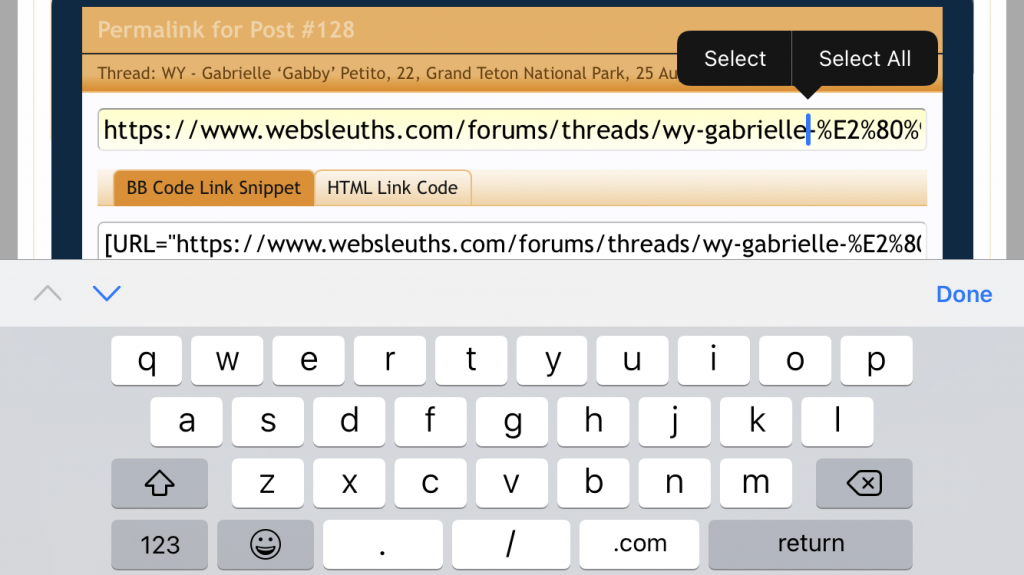This screenshot has width=1024, height=575.
Task: Go to next form field arrow
Action: pyautogui.click(x=106, y=293)
